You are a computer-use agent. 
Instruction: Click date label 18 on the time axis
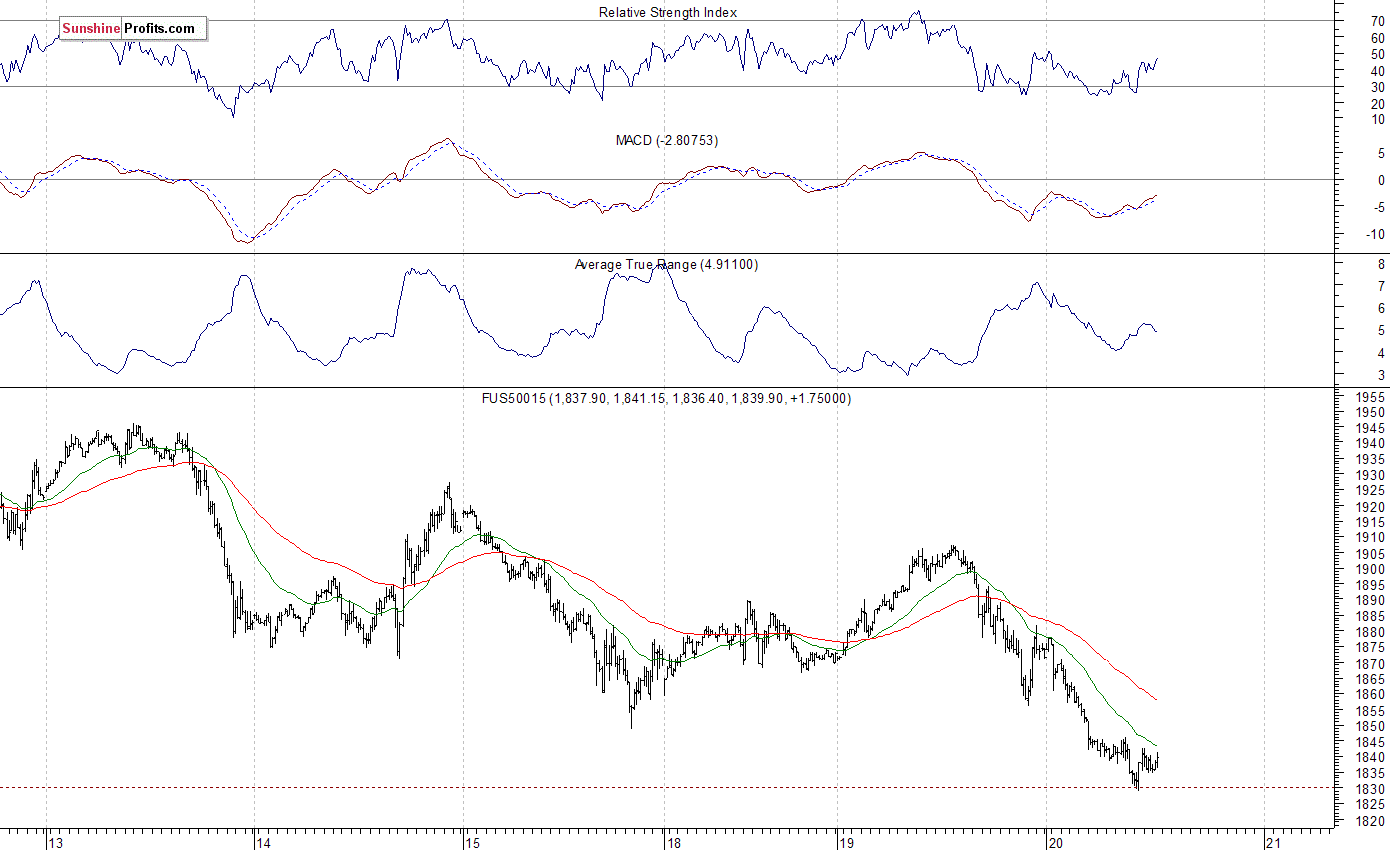tap(674, 843)
